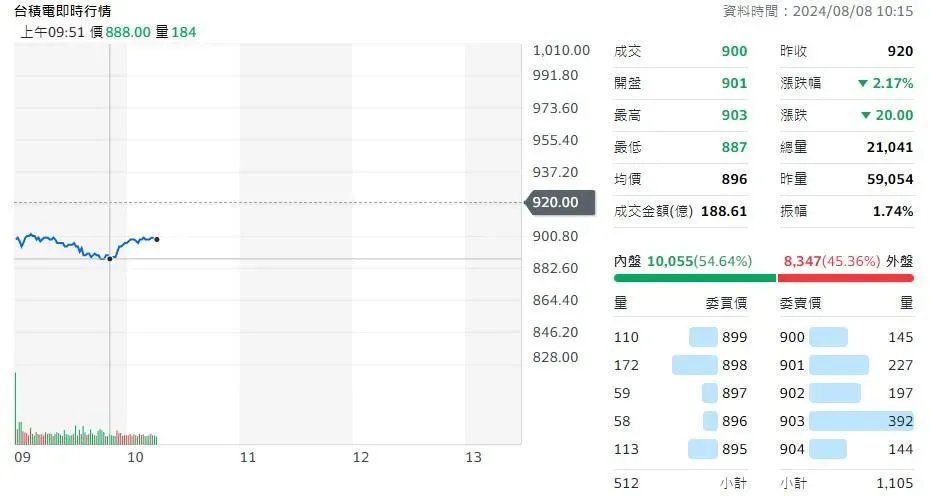
Task: Click the 13 hour label on time axis
Action: pyautogui.click(x=473, y=457)
